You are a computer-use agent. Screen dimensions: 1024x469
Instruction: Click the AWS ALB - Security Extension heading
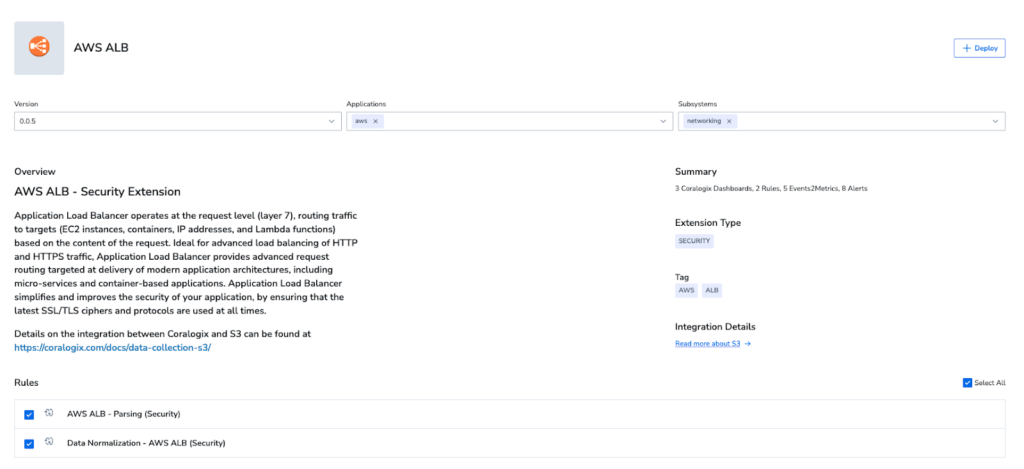[97, 192]
